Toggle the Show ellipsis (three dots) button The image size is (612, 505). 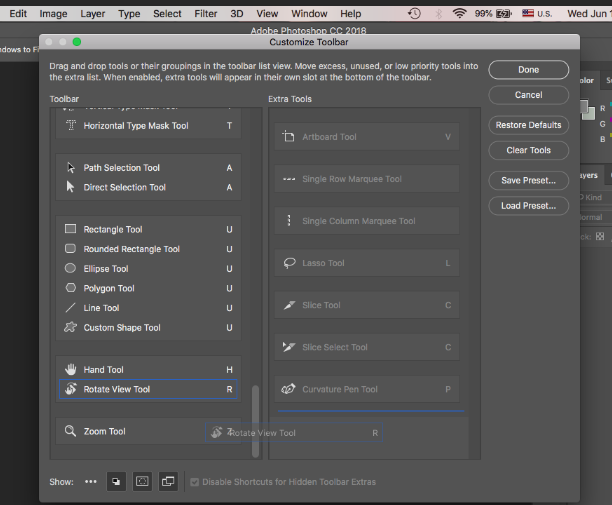pos(91,482)
